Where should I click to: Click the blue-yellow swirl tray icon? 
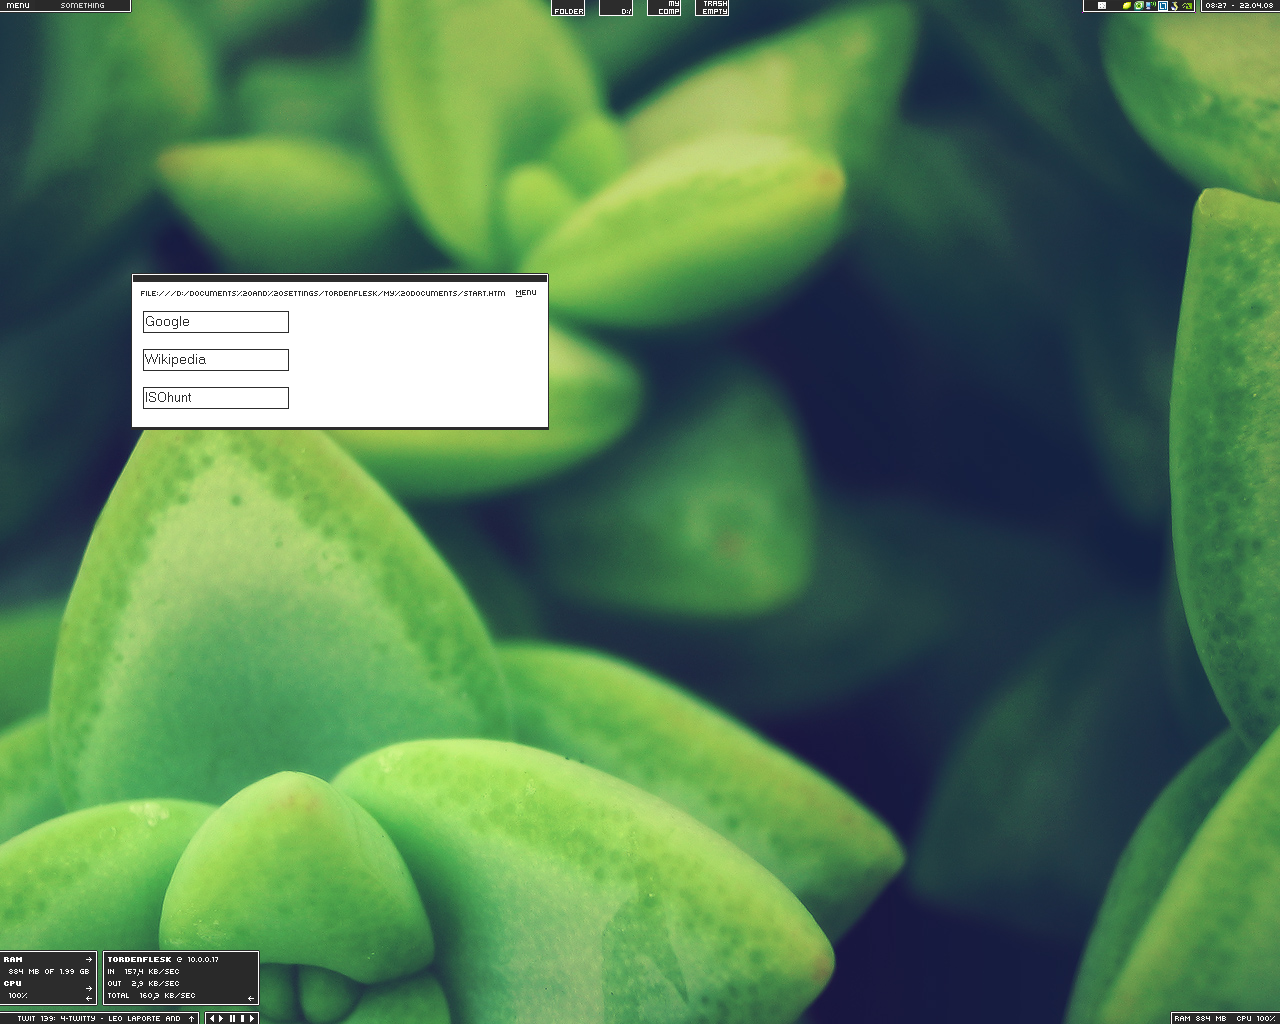(x=1174, y=6)
